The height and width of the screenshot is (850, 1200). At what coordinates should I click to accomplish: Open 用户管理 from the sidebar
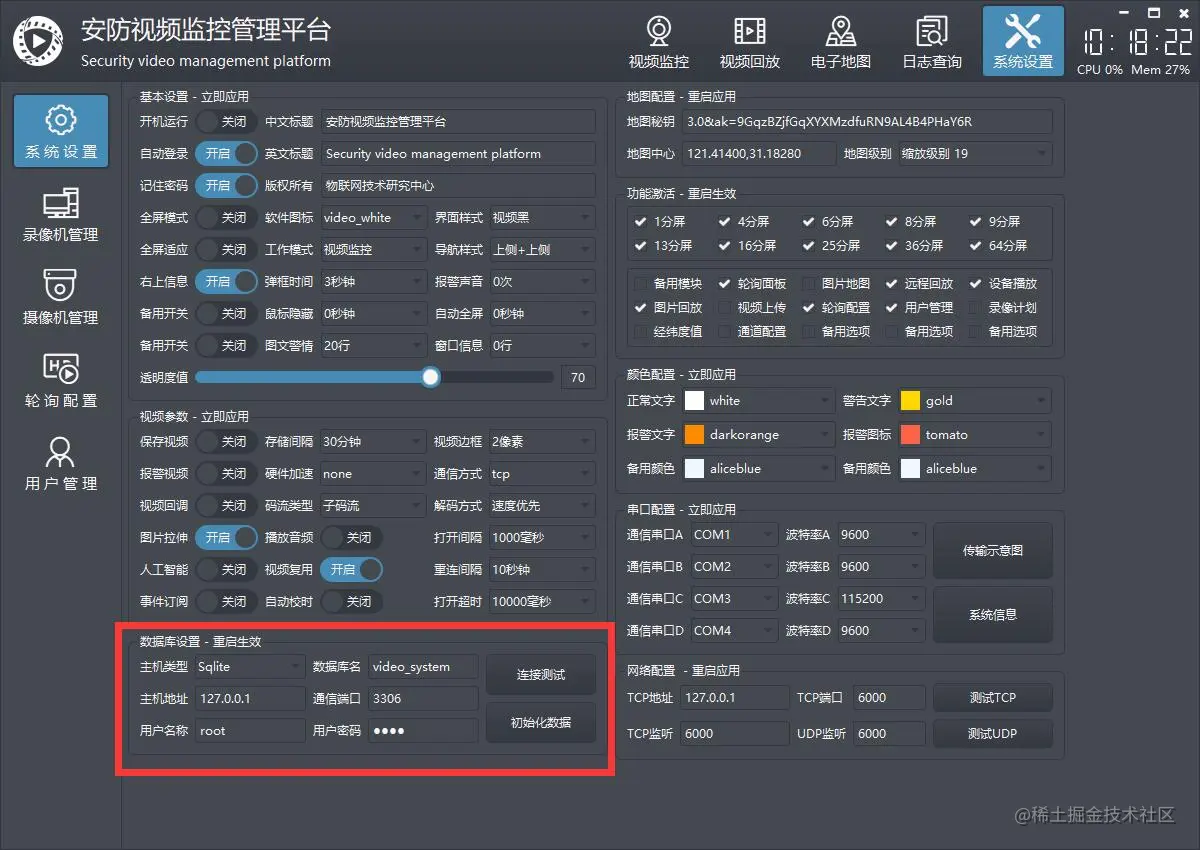pos(62,462)
